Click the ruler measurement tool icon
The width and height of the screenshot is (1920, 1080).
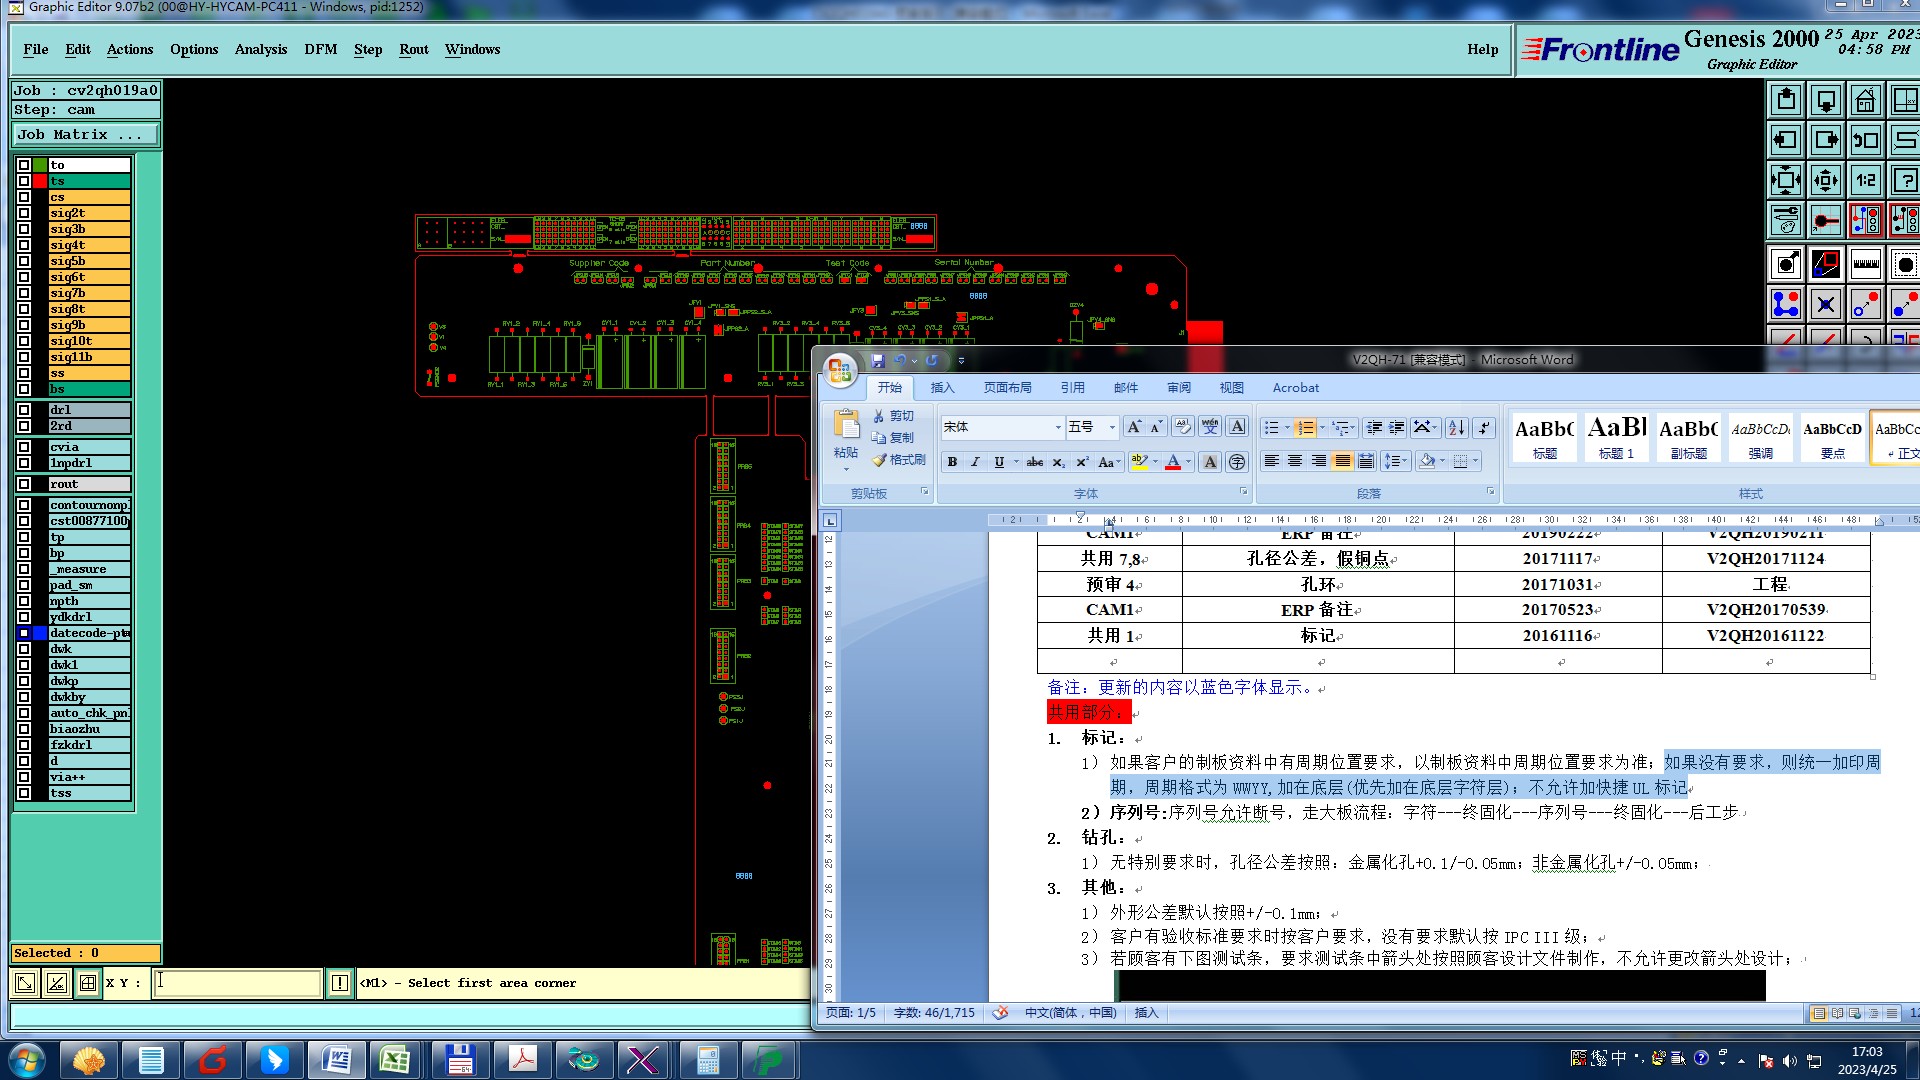[1865, 264]
